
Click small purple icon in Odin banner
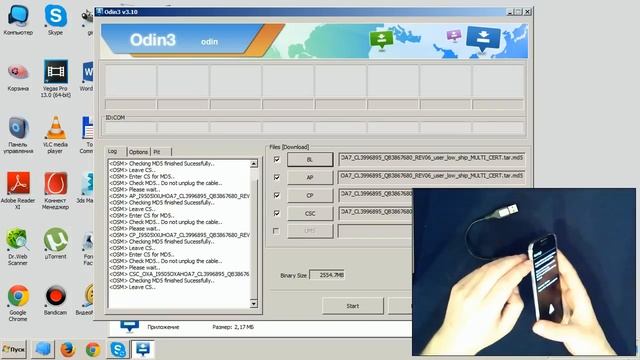pyautogui.click(x=454, y=36)
